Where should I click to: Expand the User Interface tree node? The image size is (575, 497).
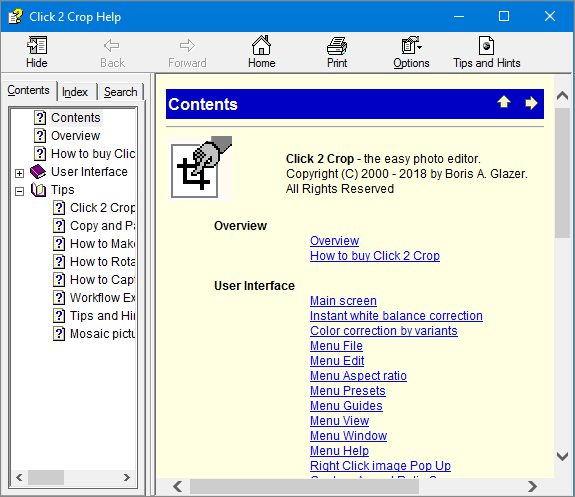(19, 173)
